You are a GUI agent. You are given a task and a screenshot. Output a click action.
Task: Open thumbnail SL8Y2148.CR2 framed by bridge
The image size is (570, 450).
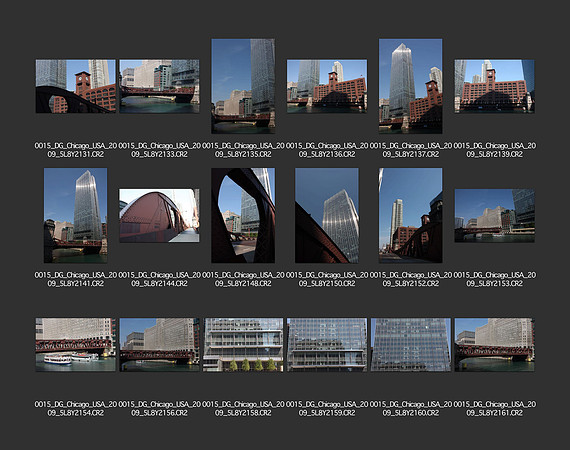[243, 215]
